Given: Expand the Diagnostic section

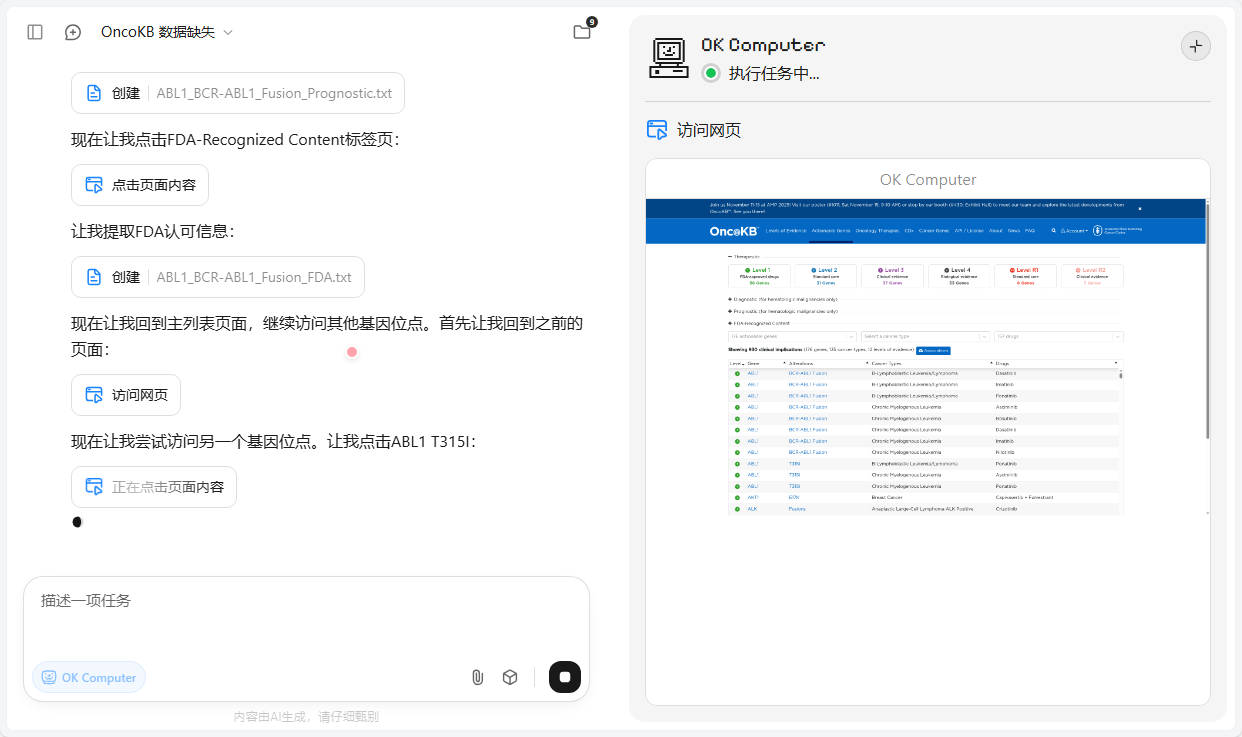Looking at the screenshot, I should [782, 299].
